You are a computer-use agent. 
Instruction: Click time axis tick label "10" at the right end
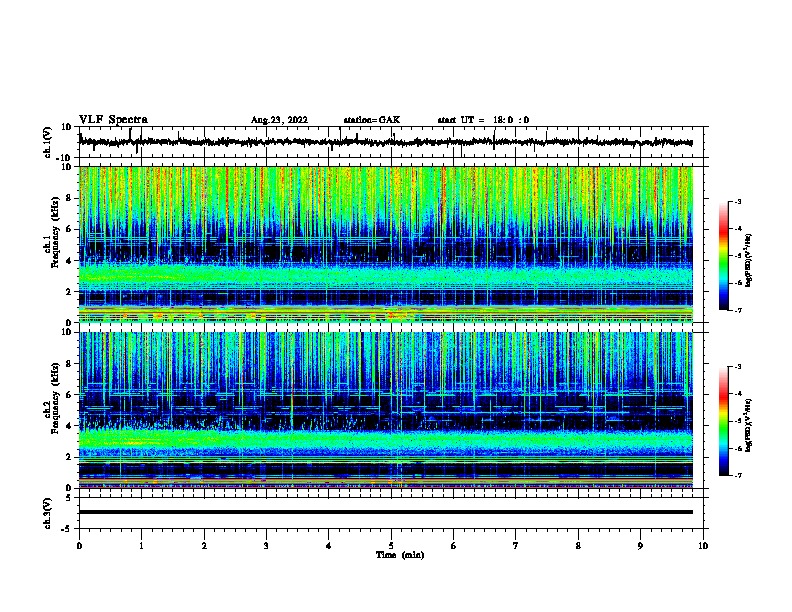(x=703, y=546)
